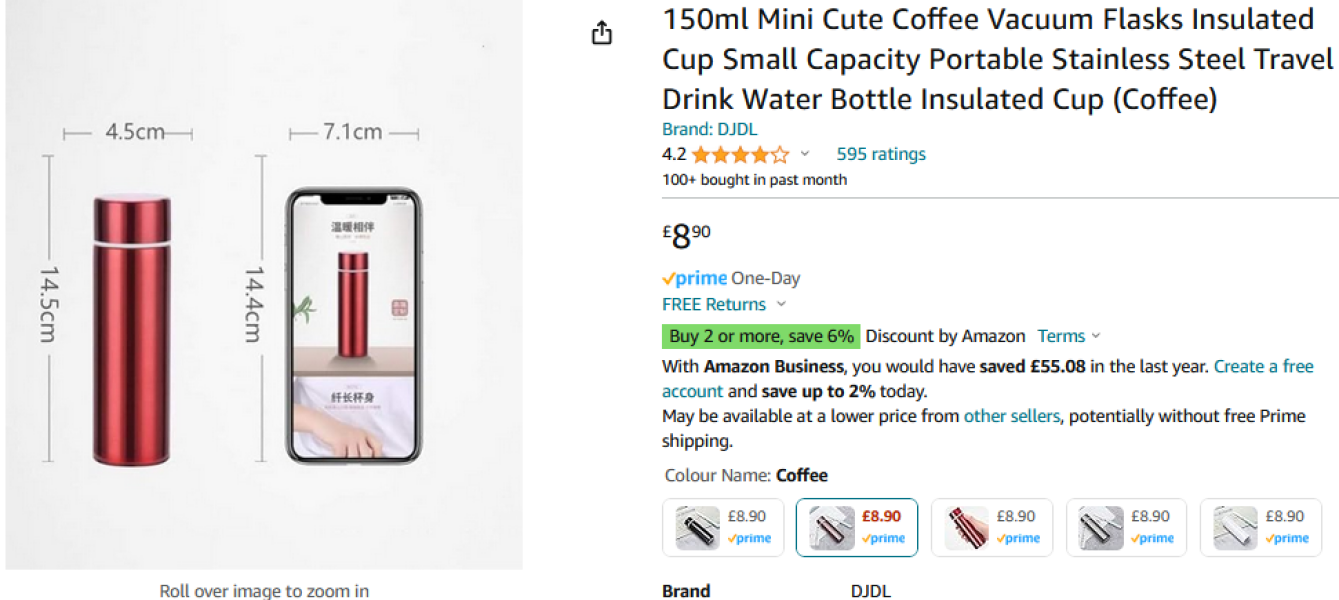View the 595 ratings link

point(881,154)
